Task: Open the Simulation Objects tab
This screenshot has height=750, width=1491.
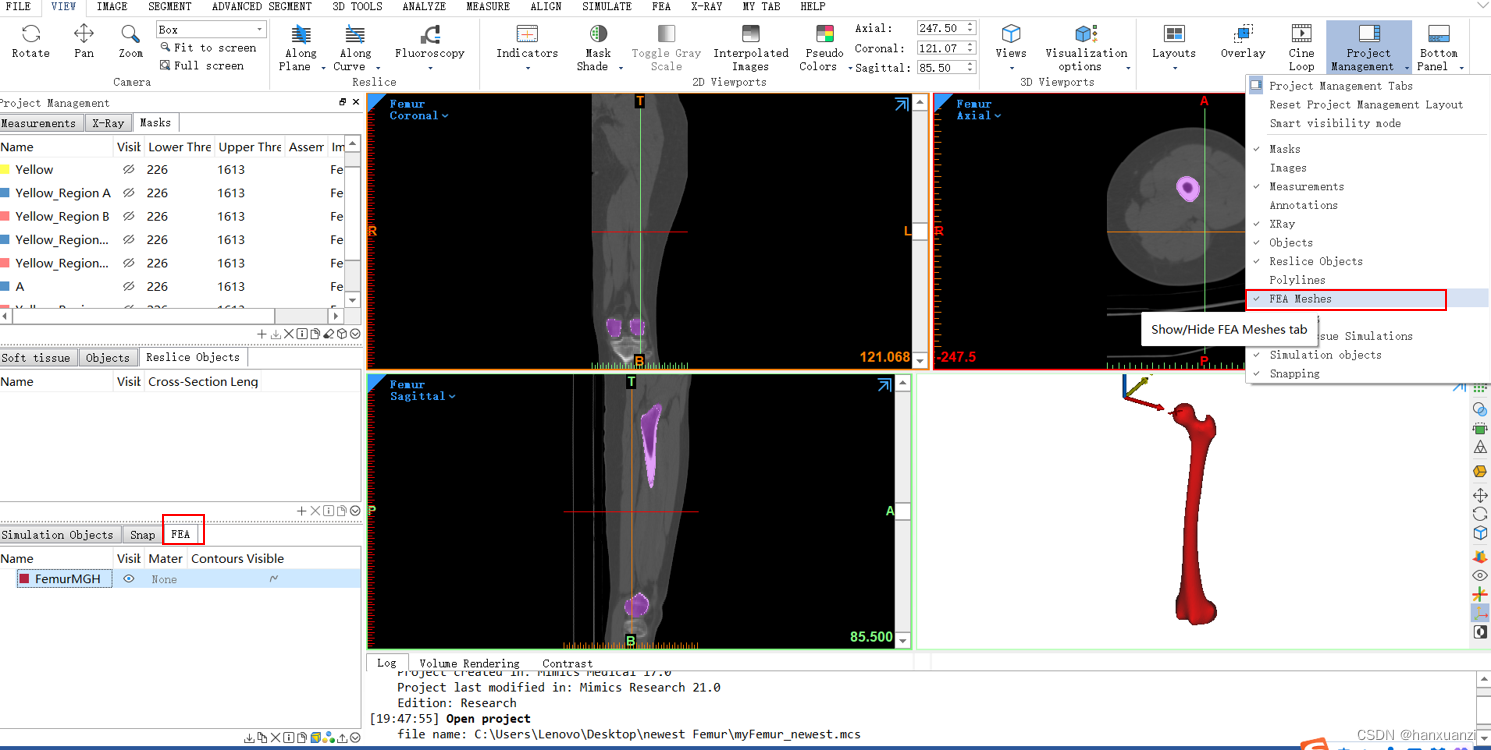Action: (58, 535)
